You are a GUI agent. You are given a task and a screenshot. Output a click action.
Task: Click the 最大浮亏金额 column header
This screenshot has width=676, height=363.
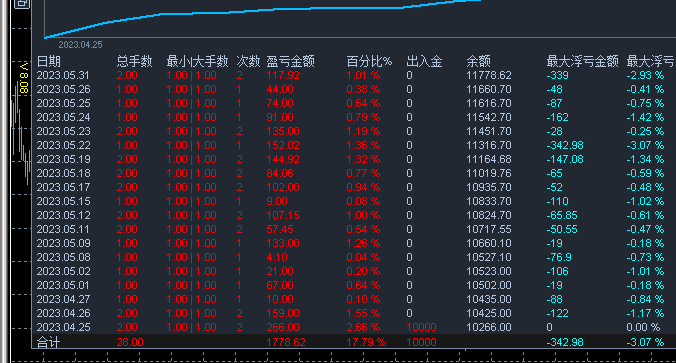pos(582,61)
